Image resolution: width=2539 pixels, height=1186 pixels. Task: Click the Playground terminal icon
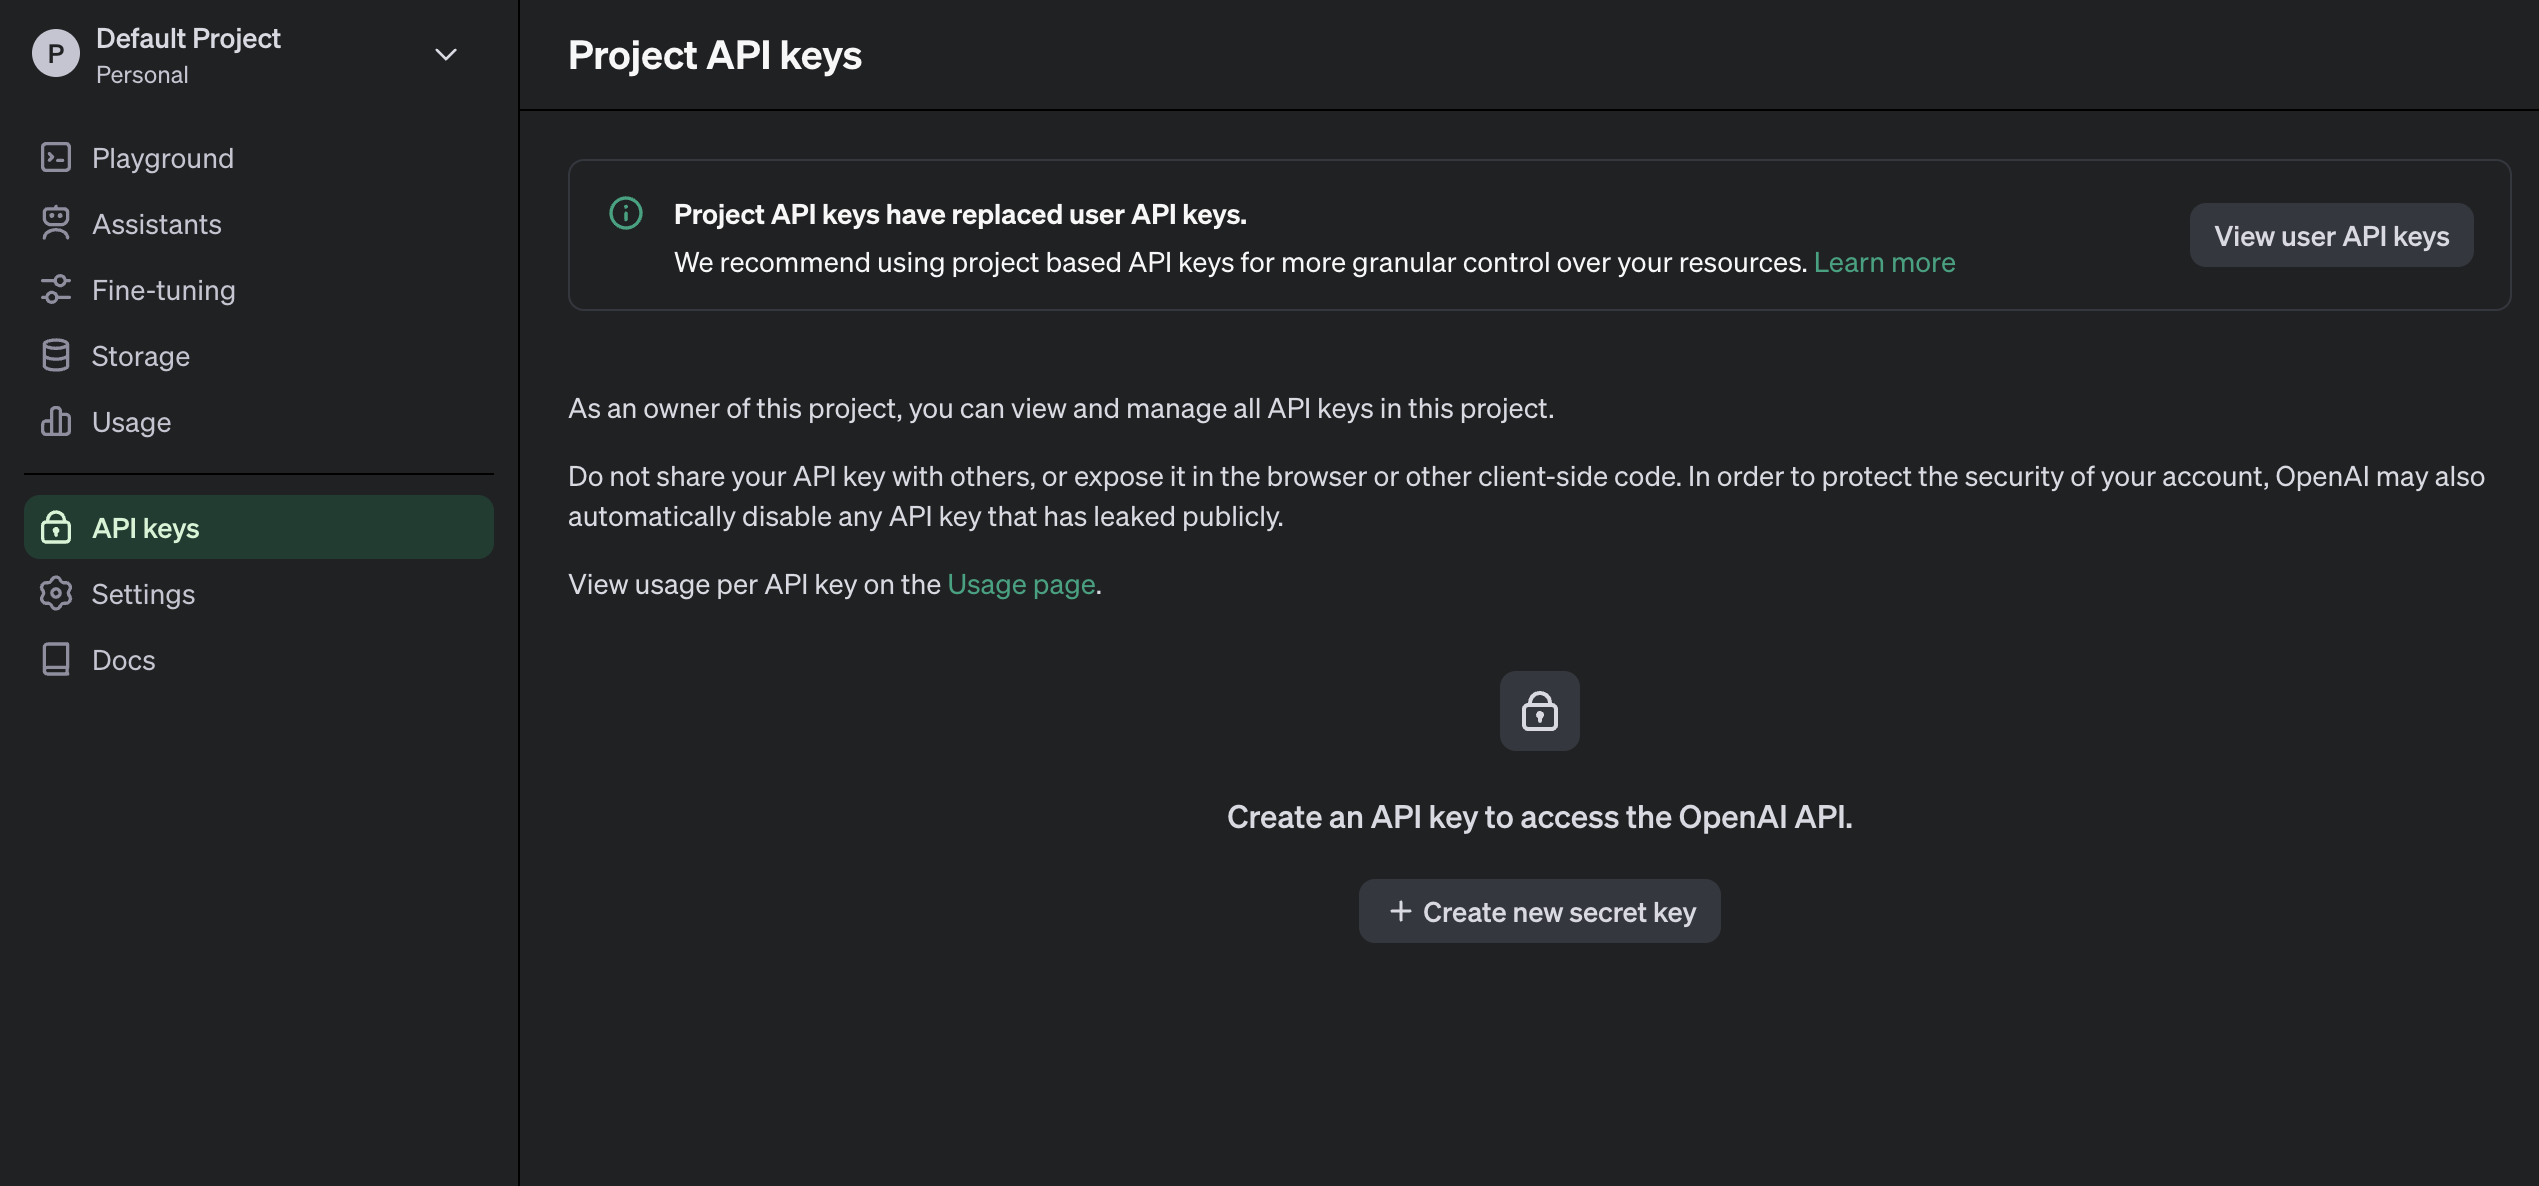point(56,157)
